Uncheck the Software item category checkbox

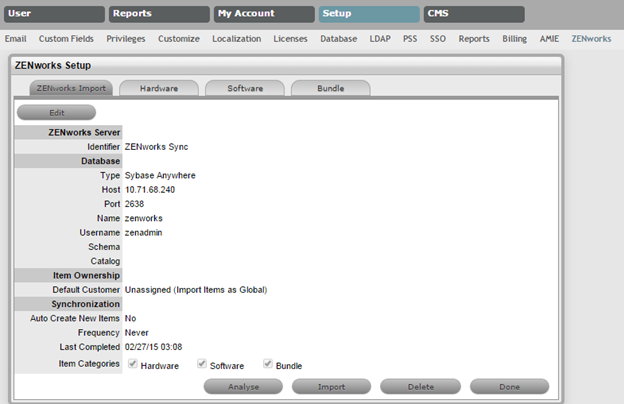(x=203, y=364)
